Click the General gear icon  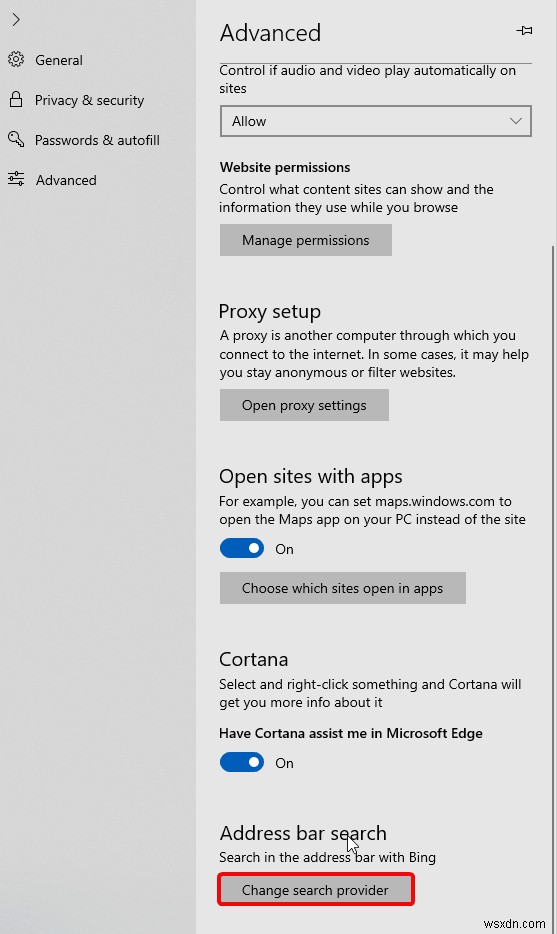[16, 60]
